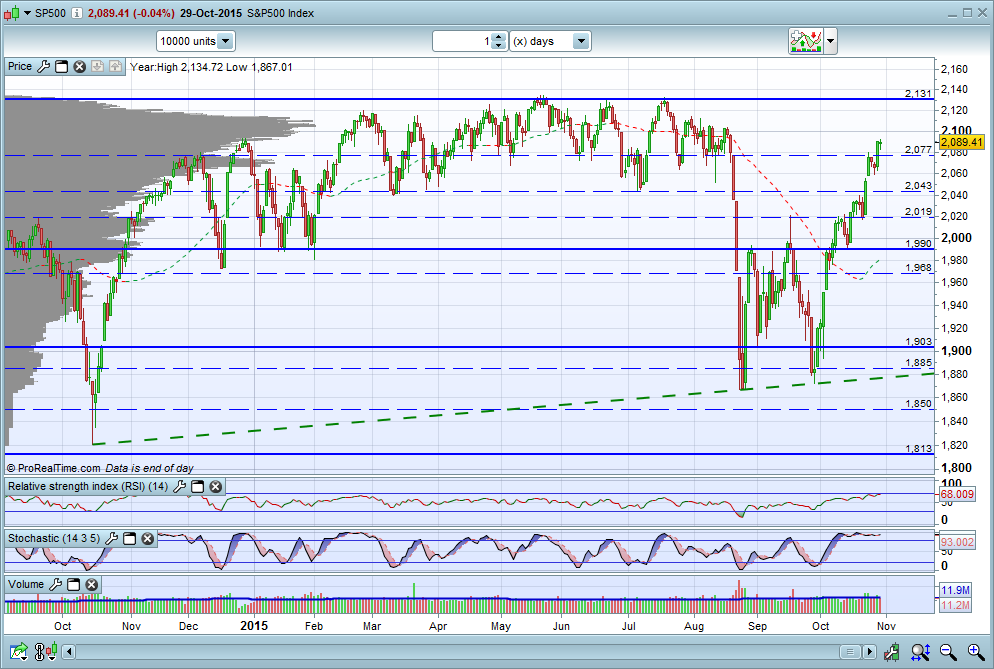Open Stochastic indicator wrench settings
The height and width of the screenshot is (669, 994).
pyautogui.click(x=112, y=538)
